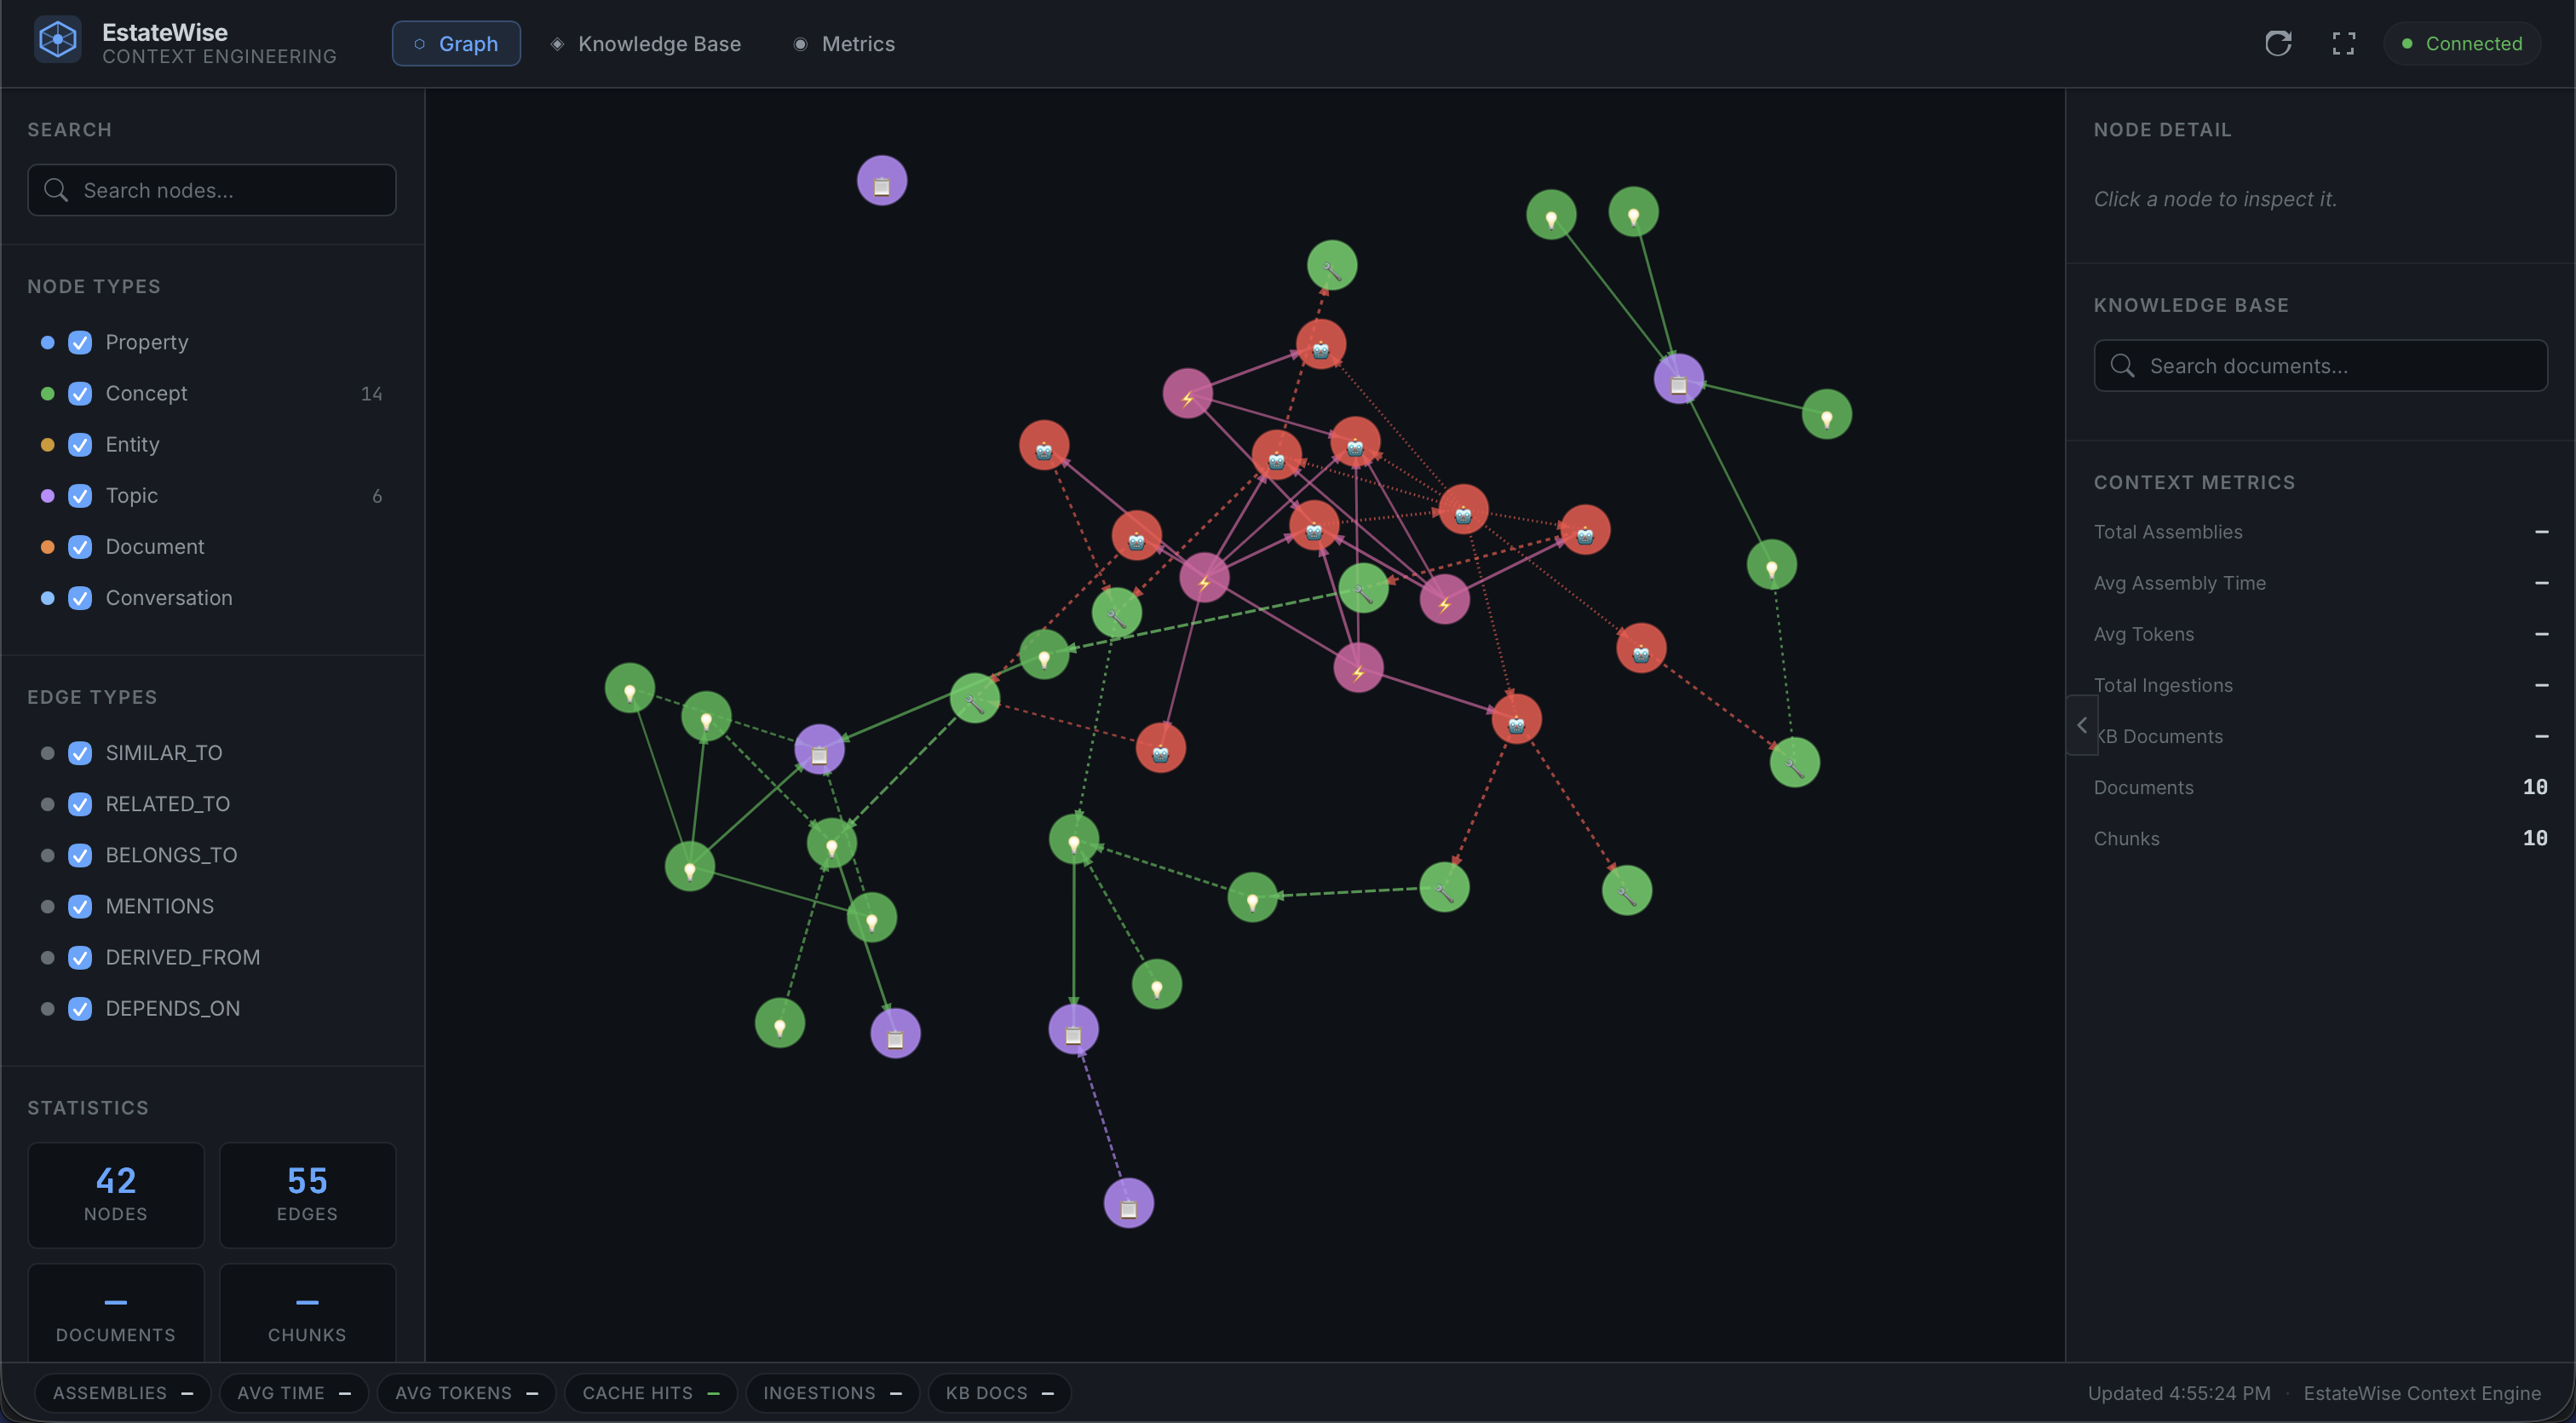The width and height of the screenshot is (2576, 1423).
Task: Click the magnifier icon in Search nodes
Action: (x=56, y=190)
